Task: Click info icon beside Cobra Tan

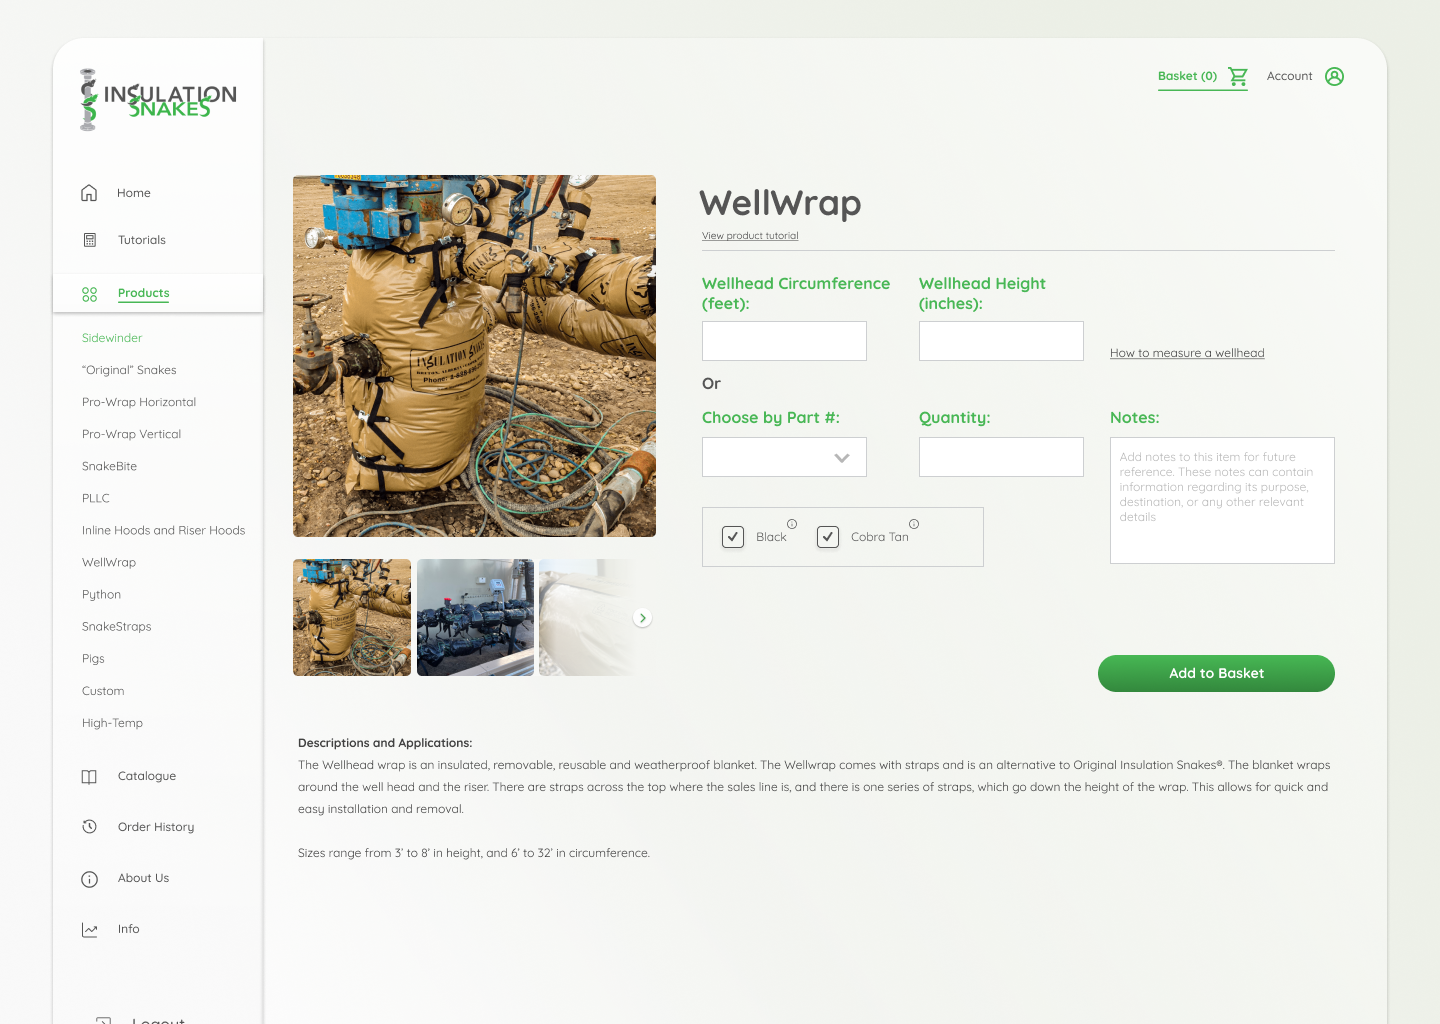Action: point(914,524)
